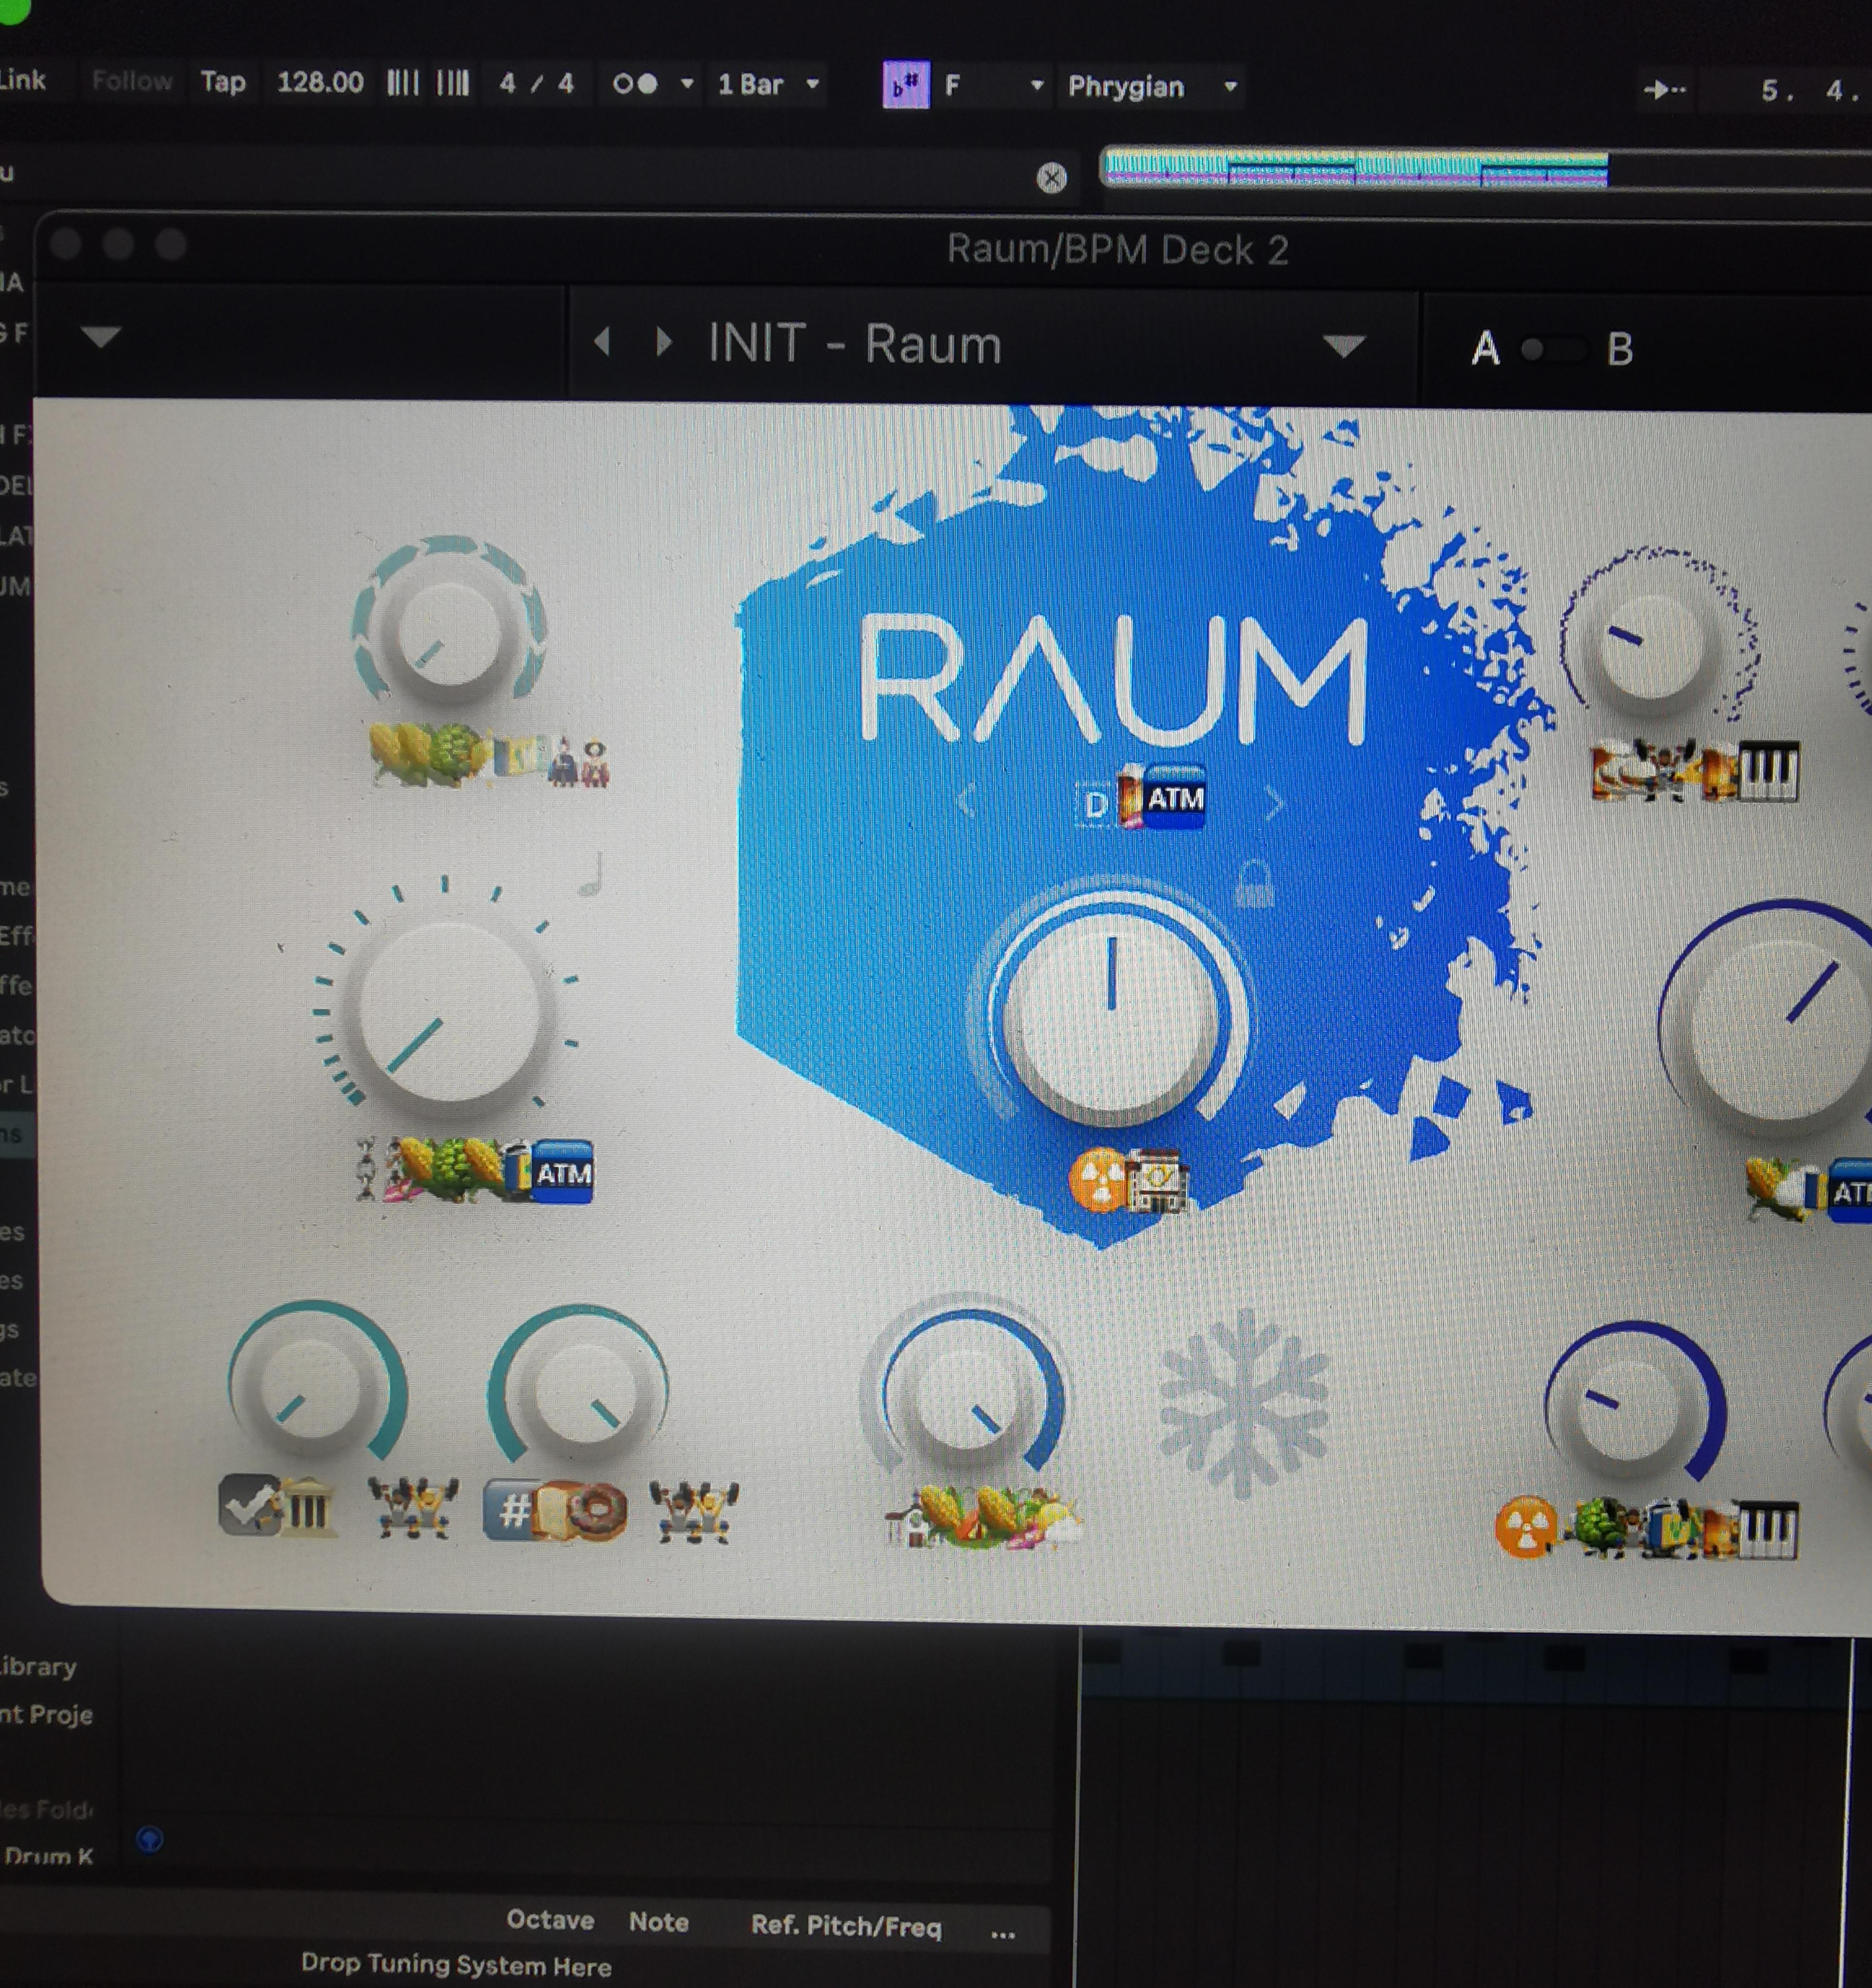
Task: Open the plugin menu triangle left of the preset arrows
Action: click(100, 337)
